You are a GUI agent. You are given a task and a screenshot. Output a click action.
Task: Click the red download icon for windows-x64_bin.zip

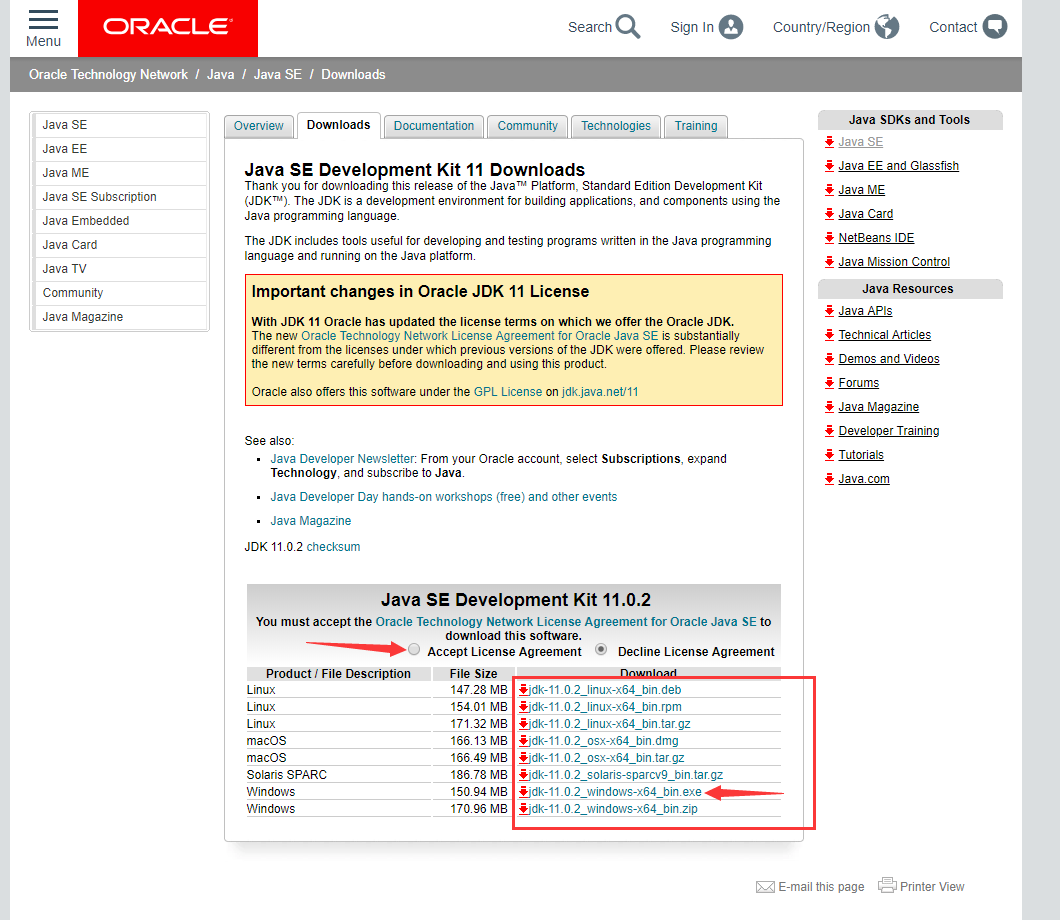coord(524,808)
